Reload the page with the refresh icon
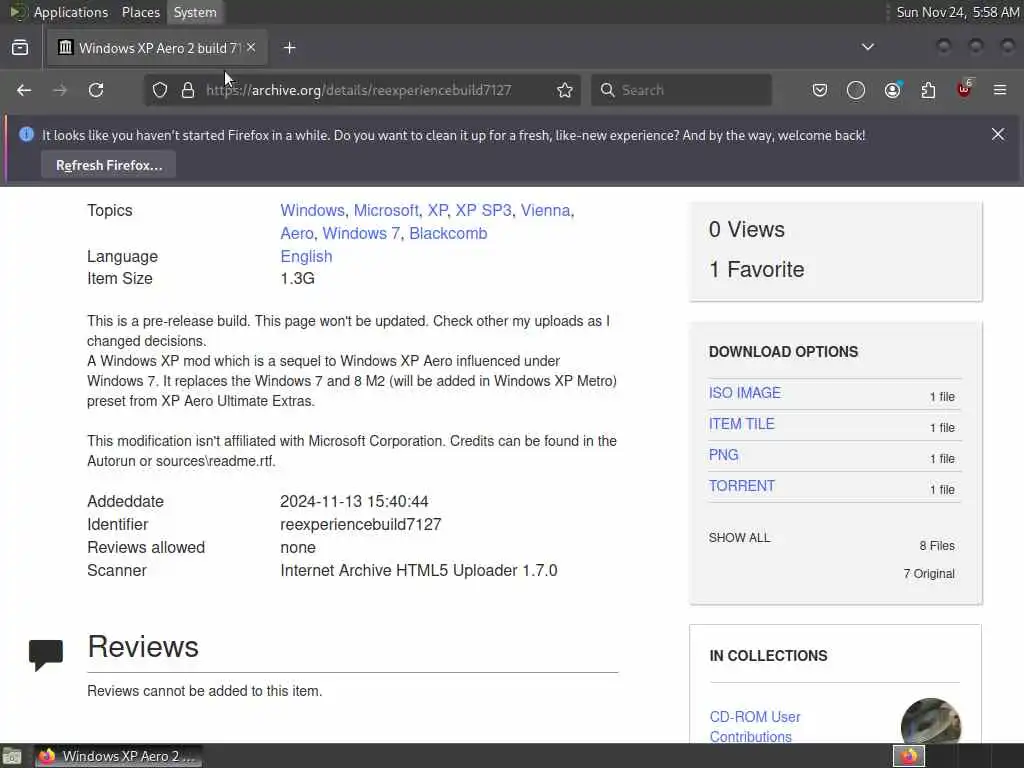 coord(96,90)
